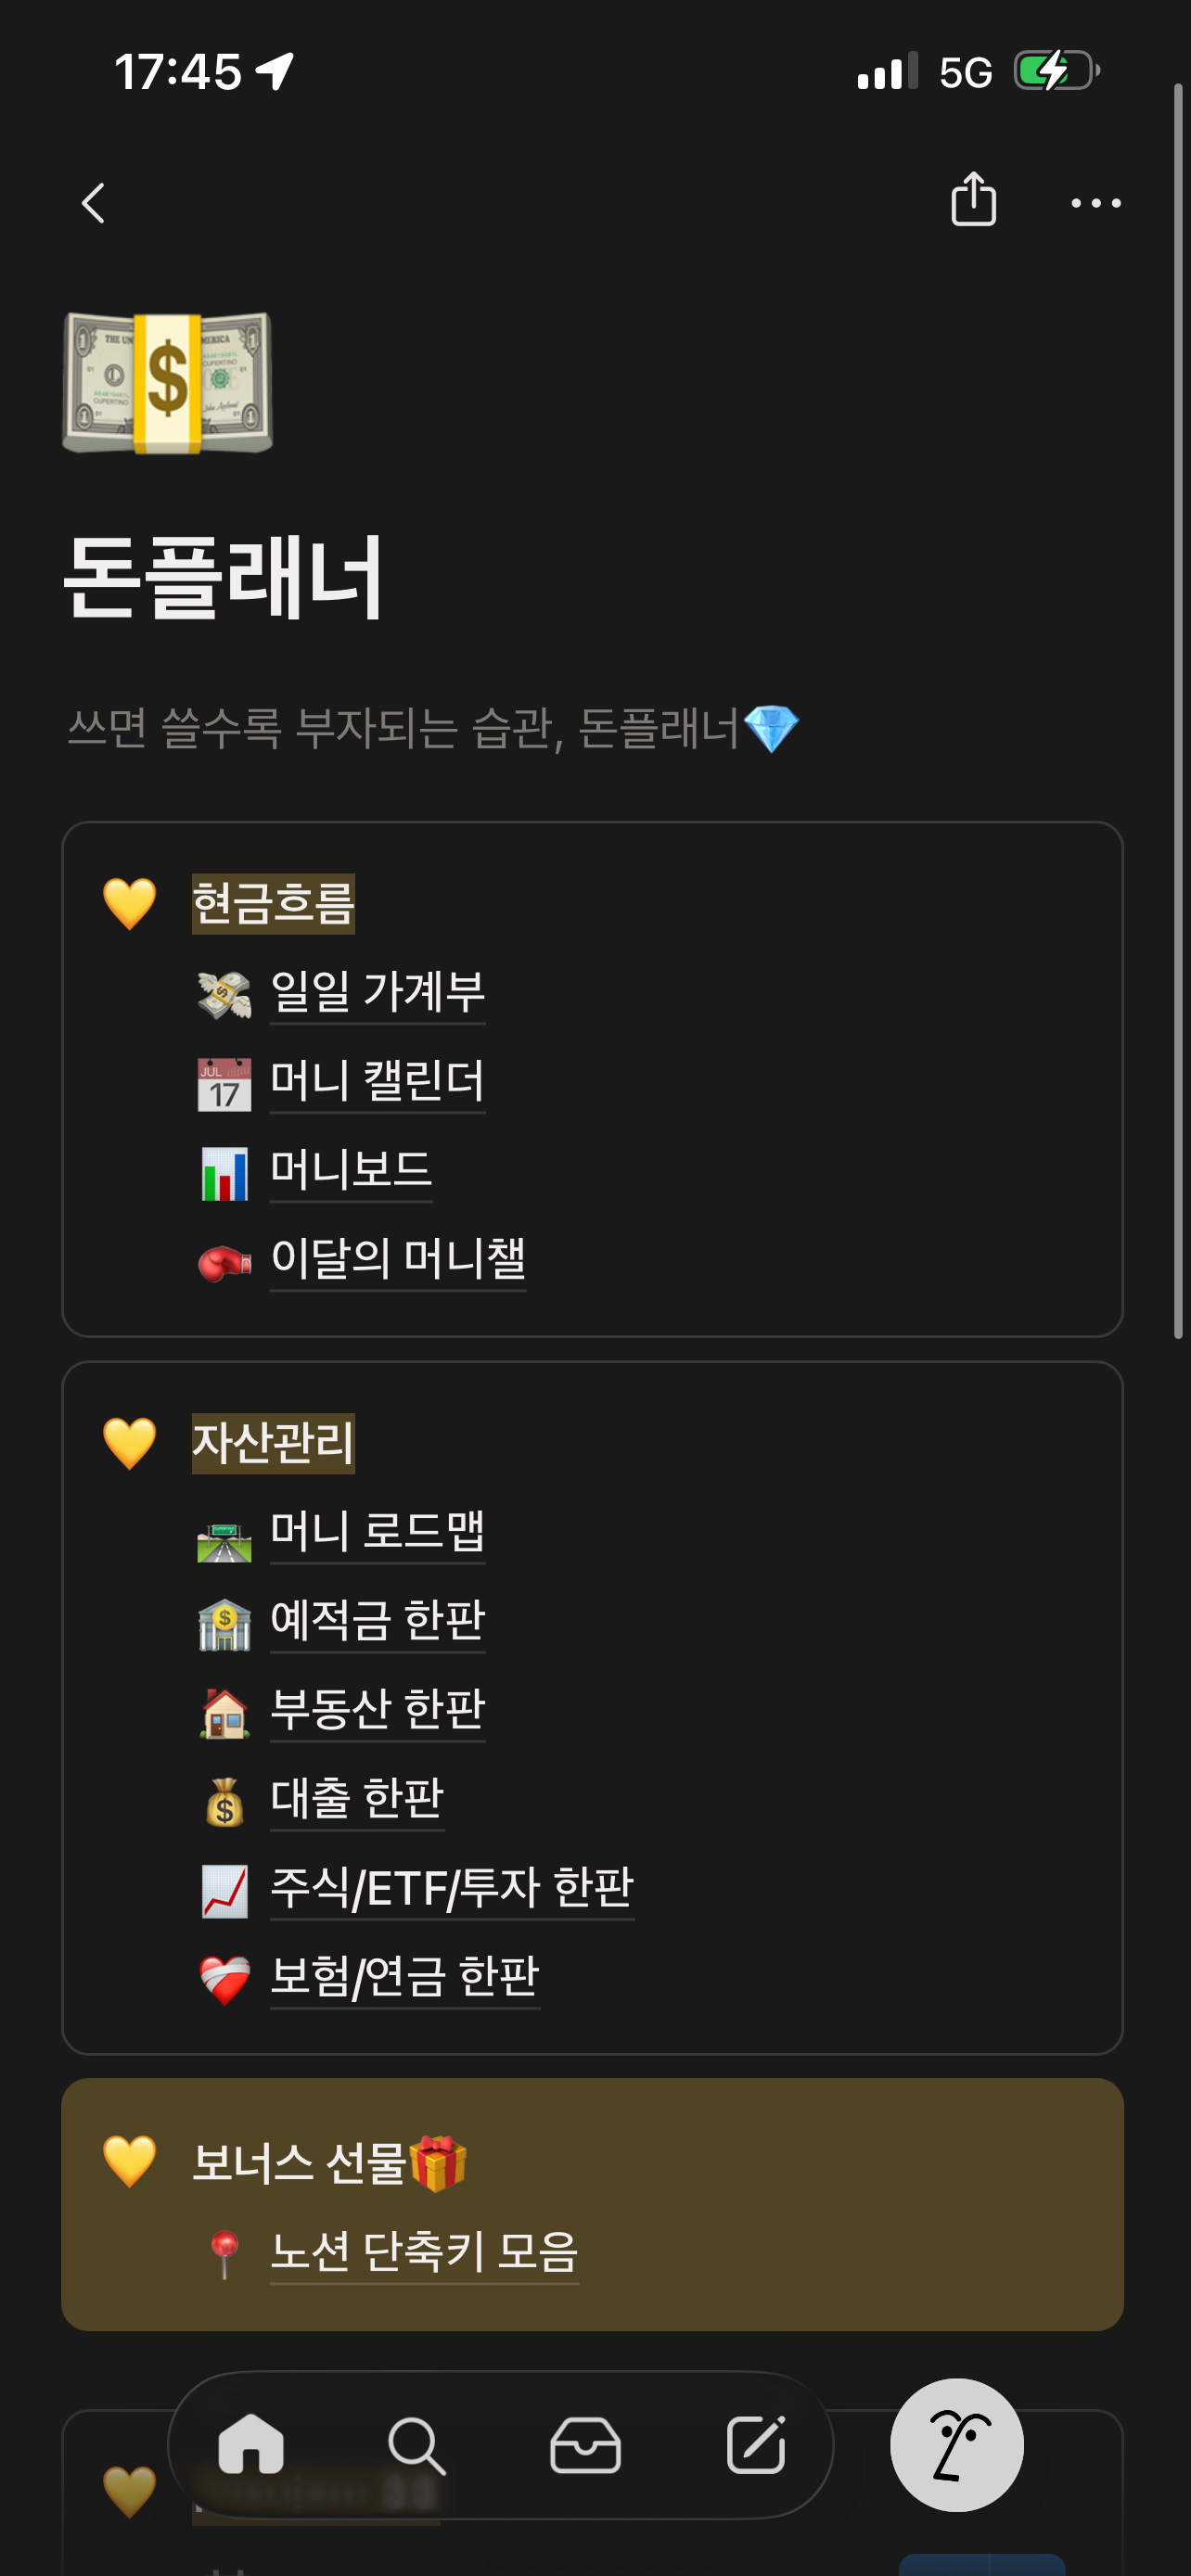This screenshot has height=2576, width=1191.
Task: Select the 머니 로드맵 page
Action: 377,1532
